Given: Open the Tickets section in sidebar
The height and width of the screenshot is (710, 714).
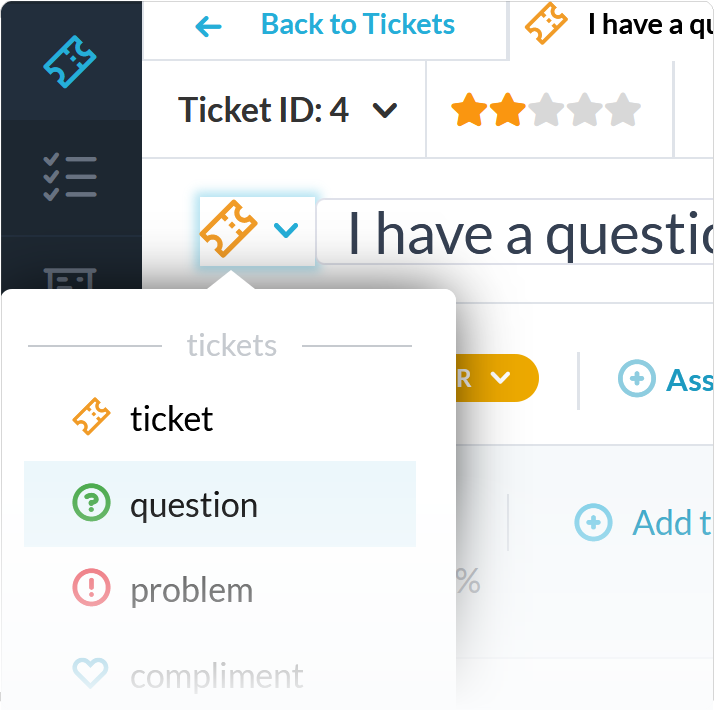Looking at the screenshot, I should (70, 61).
